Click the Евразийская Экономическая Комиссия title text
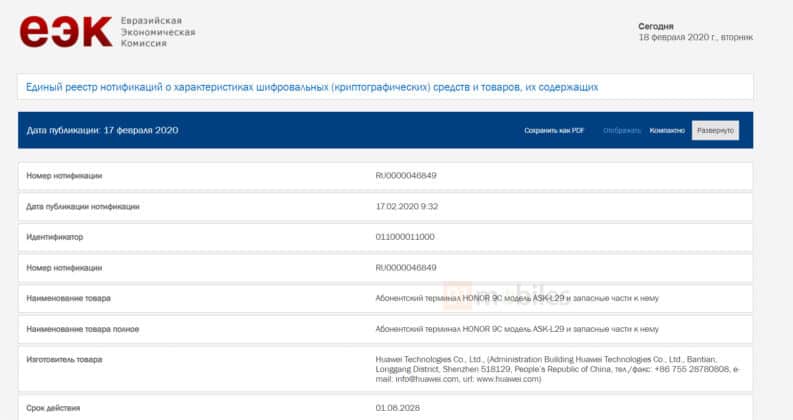793x420 pixels. pos(158,32)
